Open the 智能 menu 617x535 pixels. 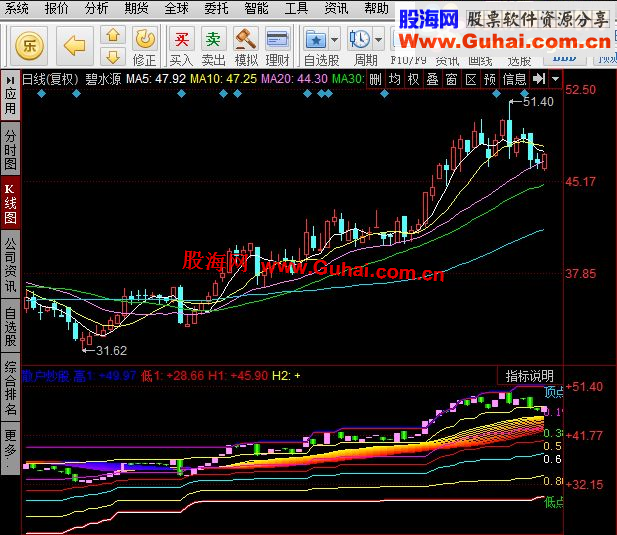tap(256, 8)
